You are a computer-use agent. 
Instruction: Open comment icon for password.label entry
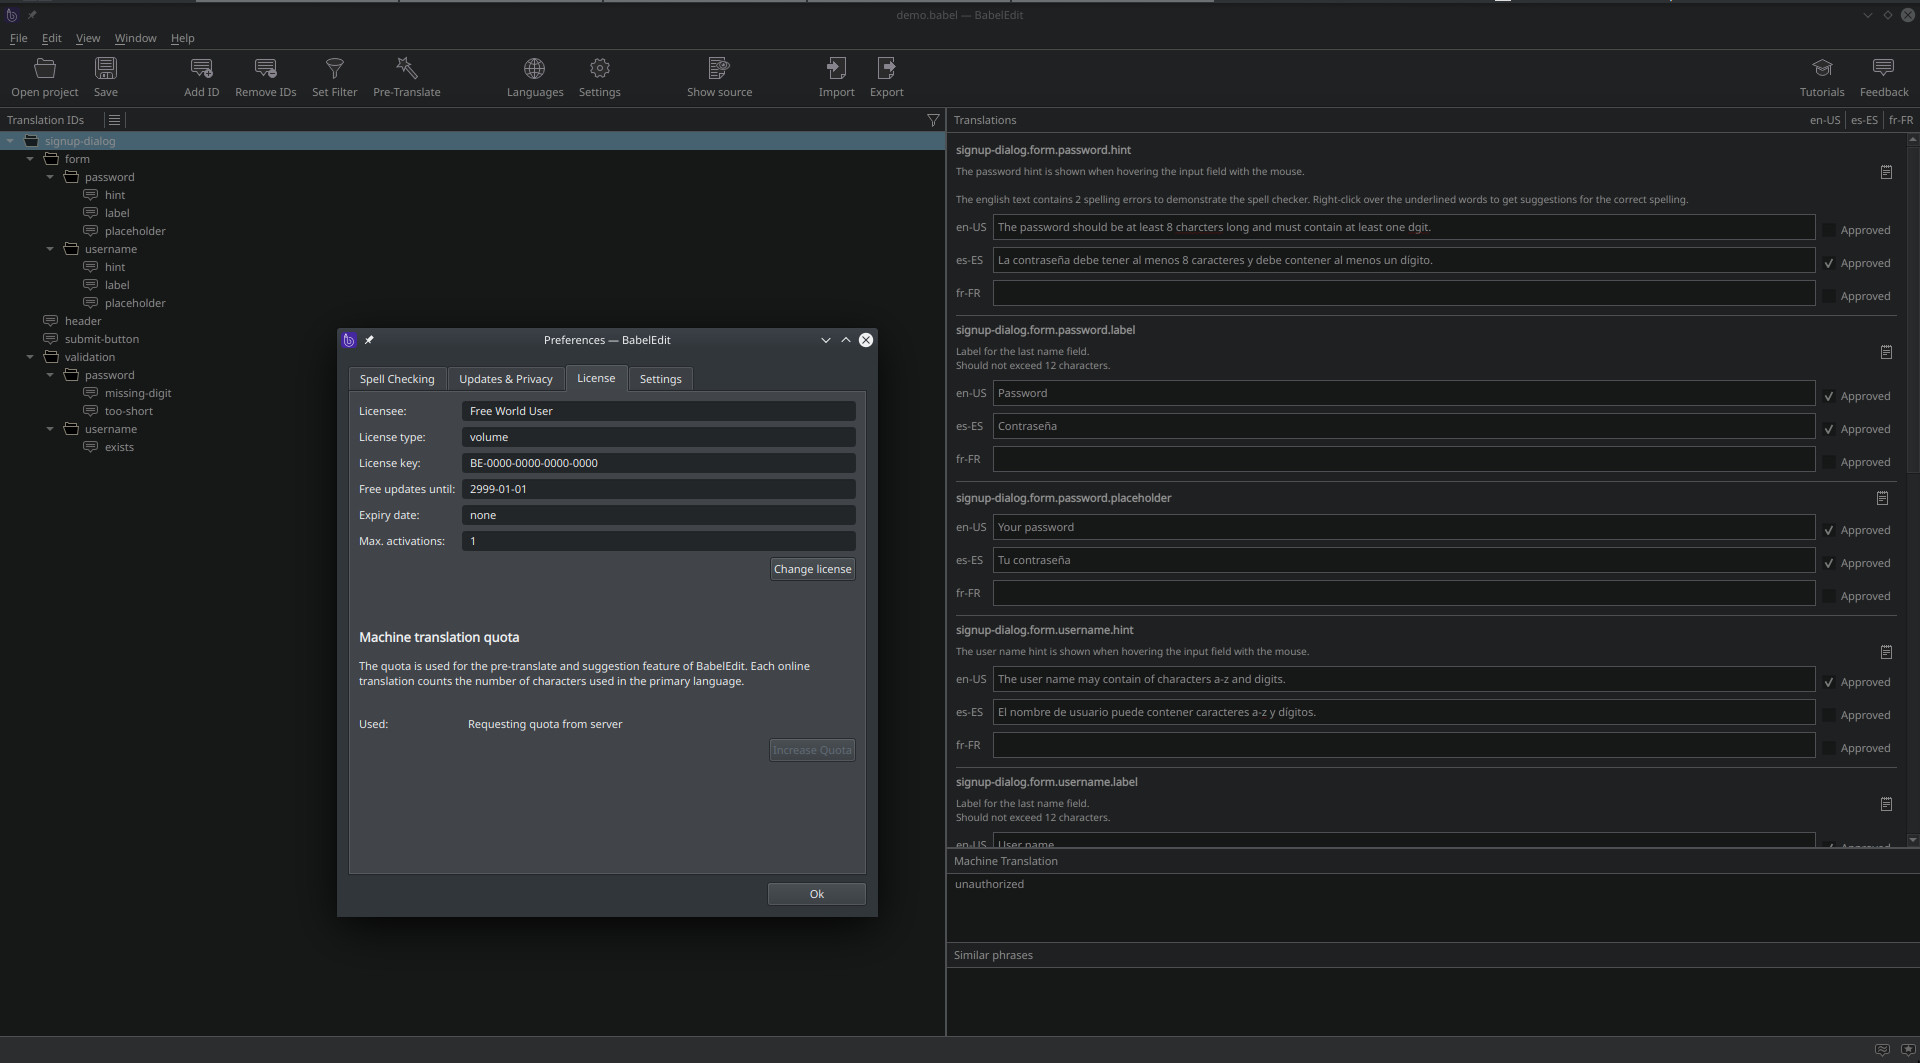tap(1886, 352)
